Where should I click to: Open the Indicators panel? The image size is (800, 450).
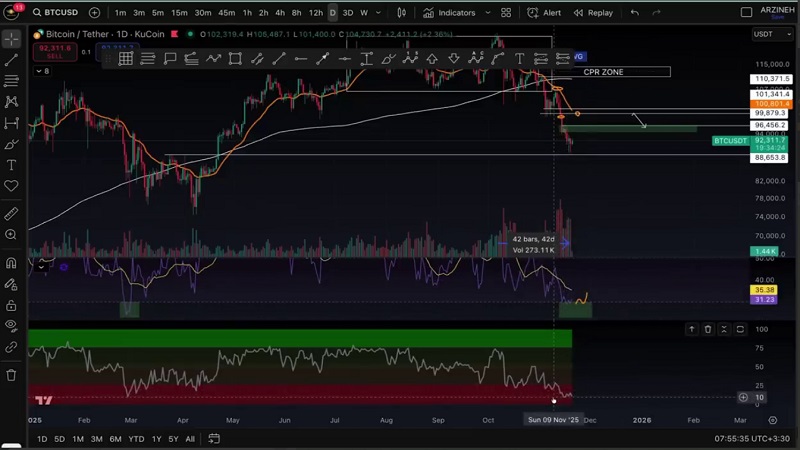point(449,13)
